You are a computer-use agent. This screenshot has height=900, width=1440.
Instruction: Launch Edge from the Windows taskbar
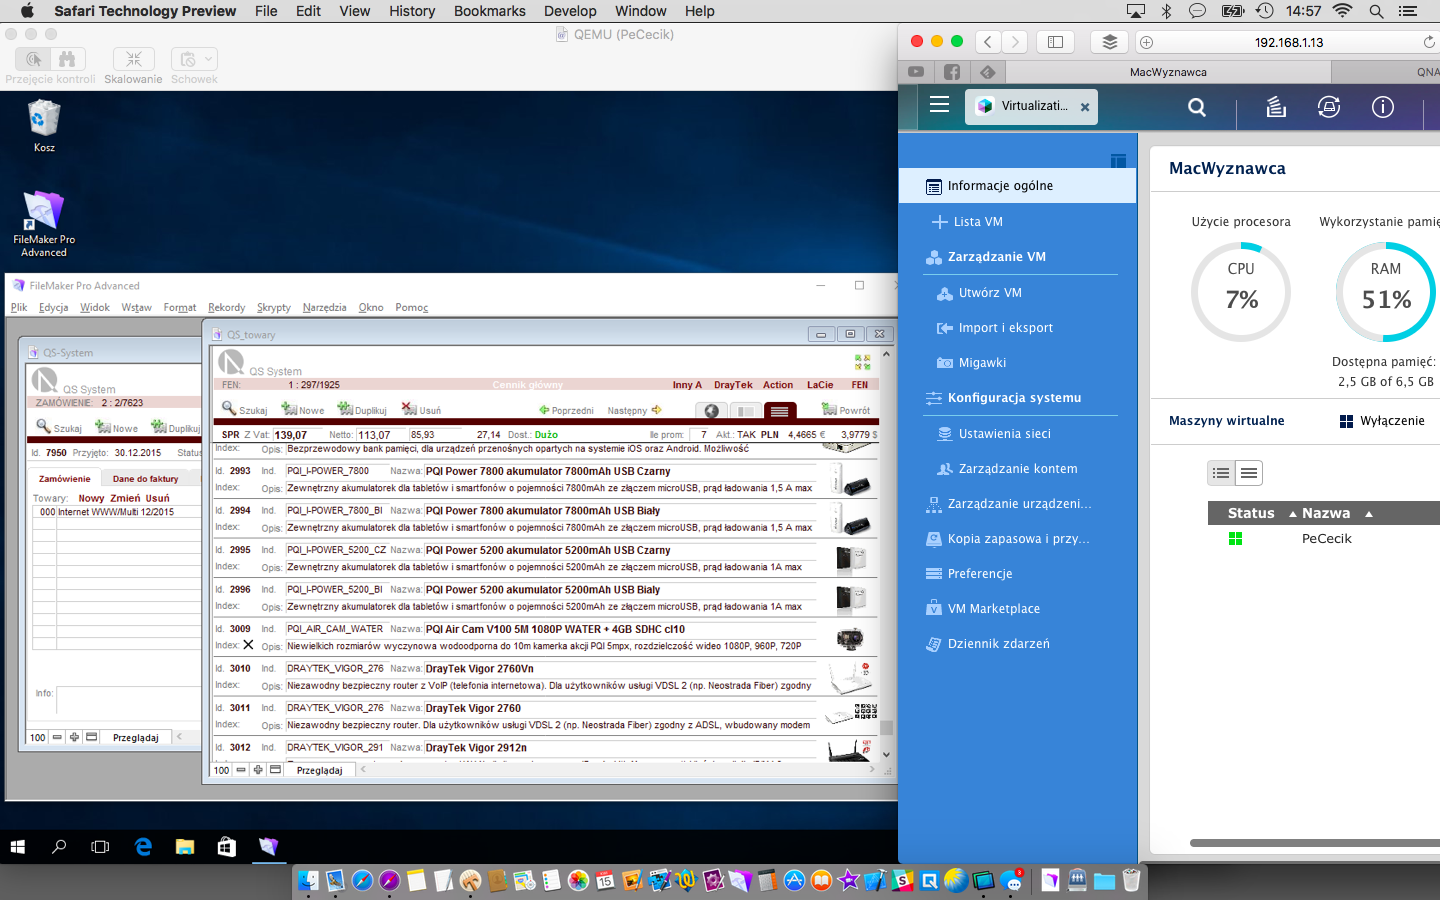click(143, 847)
